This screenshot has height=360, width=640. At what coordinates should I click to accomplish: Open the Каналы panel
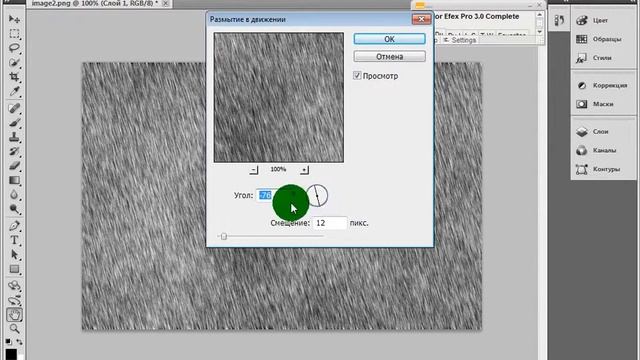pyautogui.click(x=603, y=150)
